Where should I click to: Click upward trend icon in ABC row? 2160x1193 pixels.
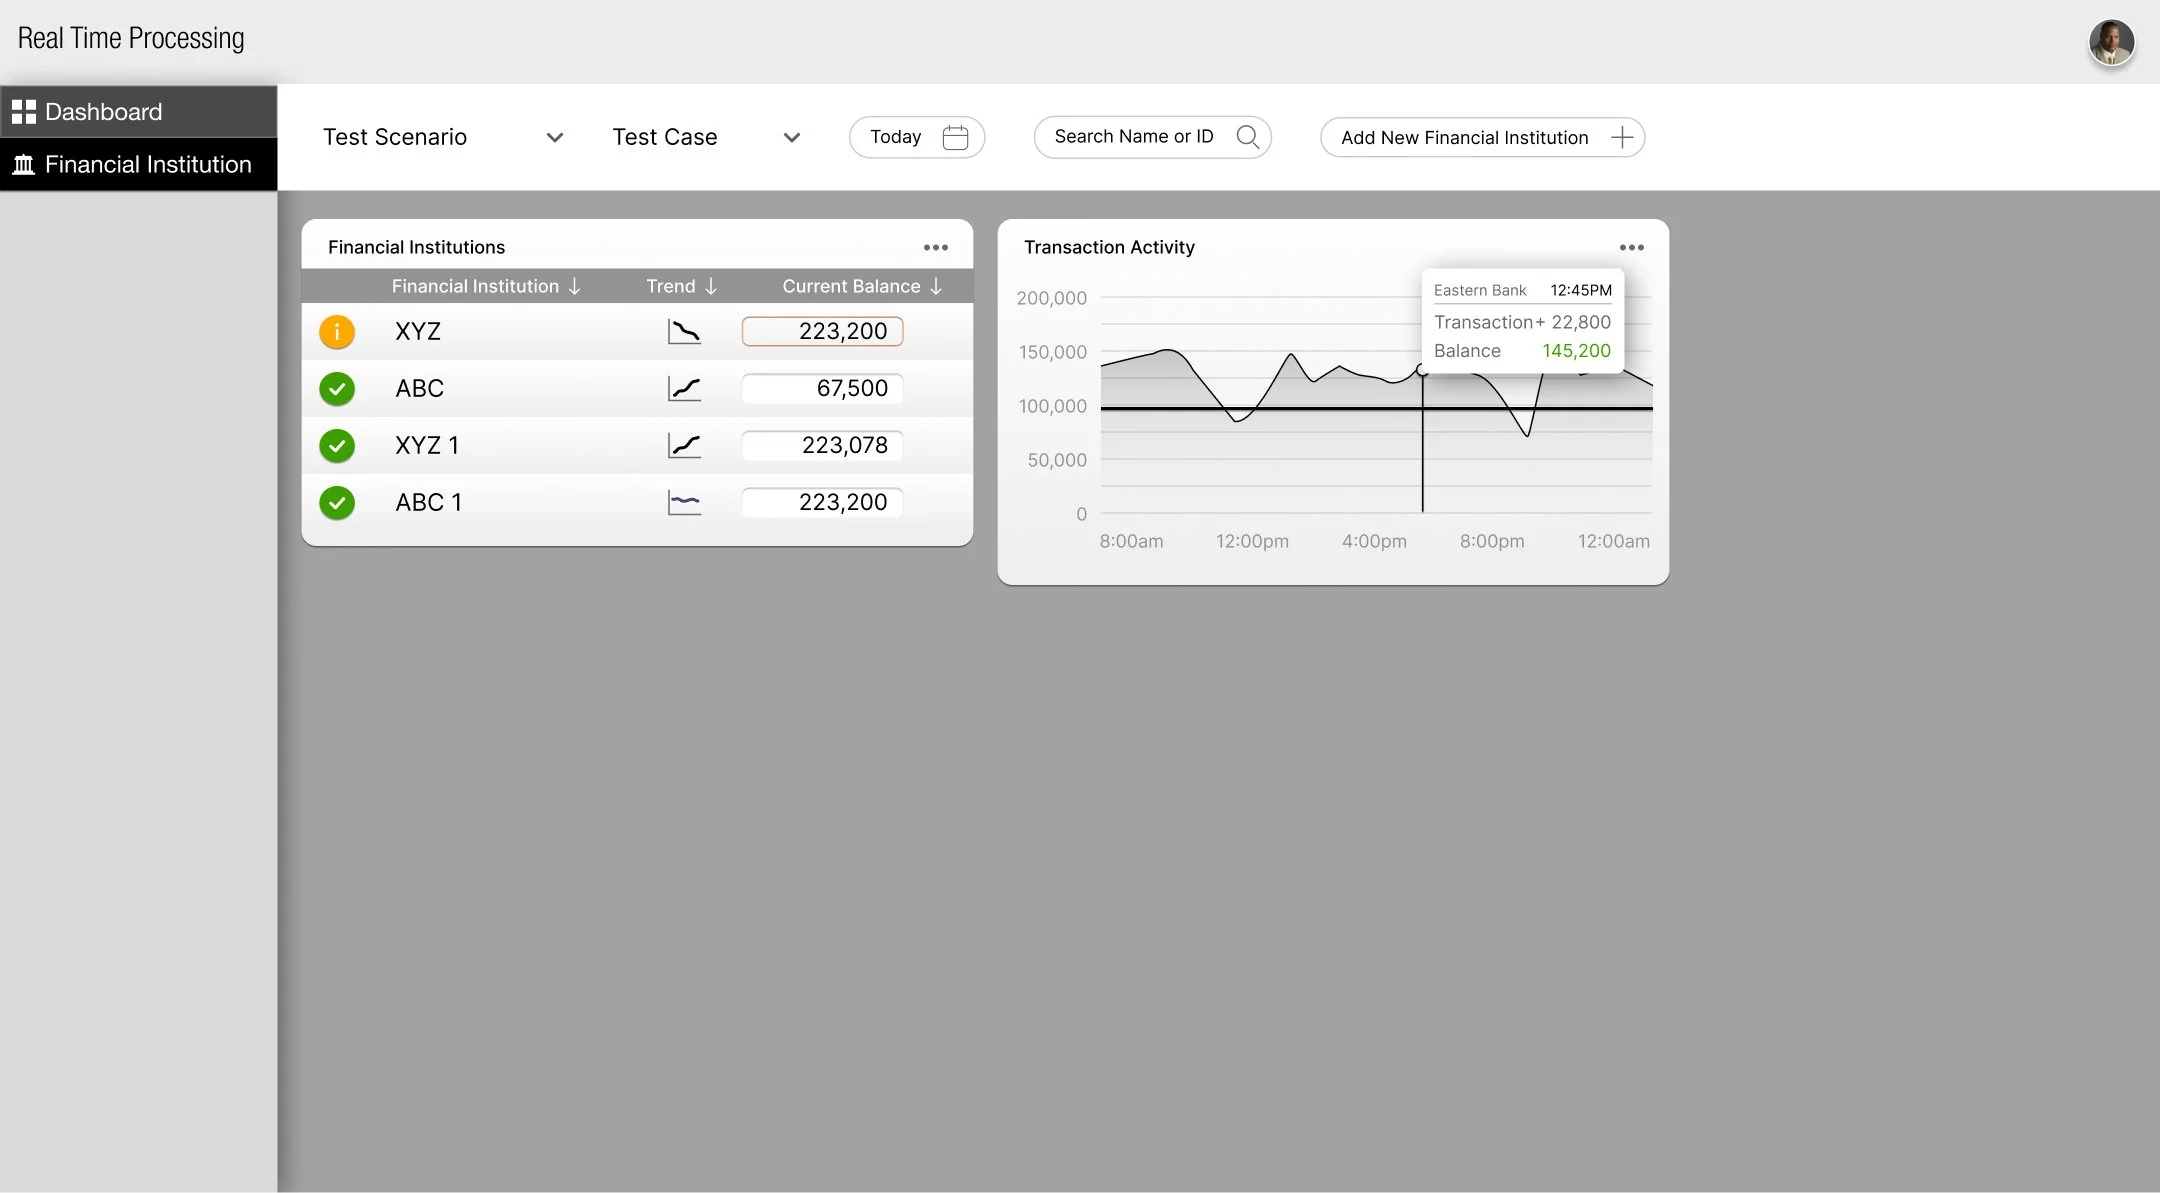pyautogui.click(x=684, y=388)
